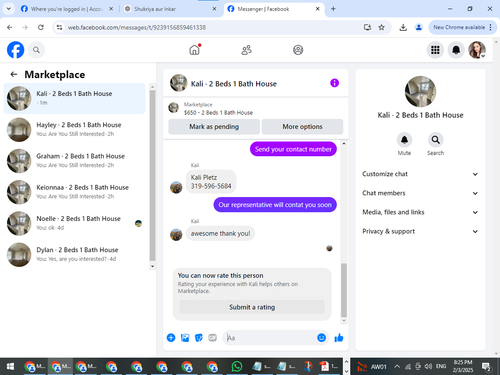Expand Media, files and links section
Image resolution: width=500 pixels, height=375 pixels.
420,212
